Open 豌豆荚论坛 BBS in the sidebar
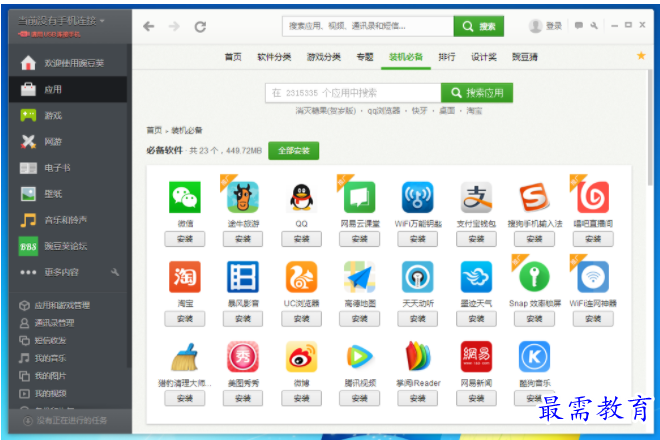 click(68, 246)
